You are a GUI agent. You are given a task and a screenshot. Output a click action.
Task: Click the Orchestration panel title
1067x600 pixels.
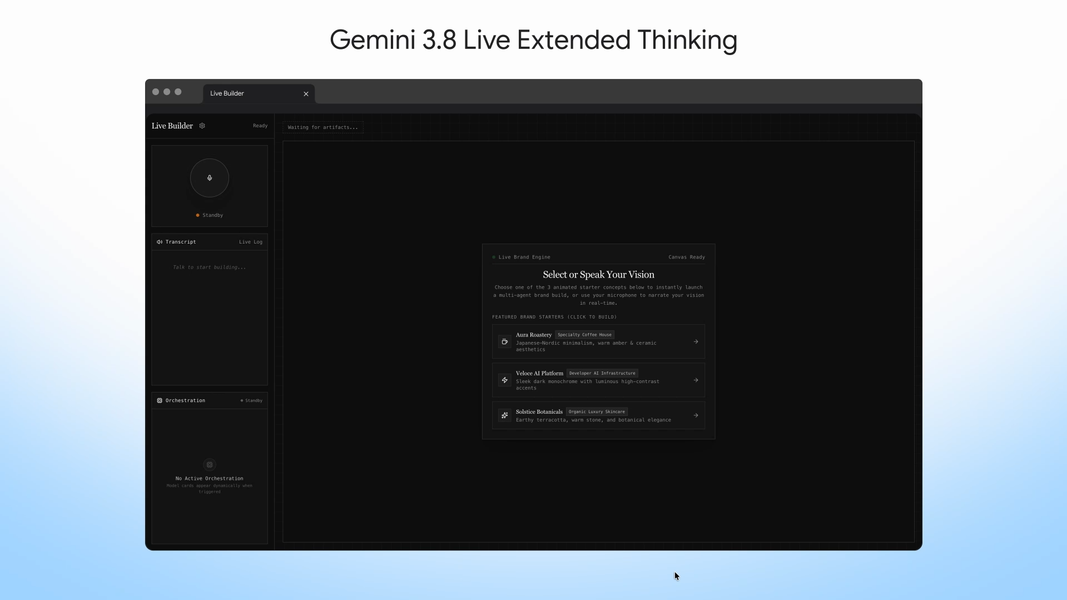185,401
